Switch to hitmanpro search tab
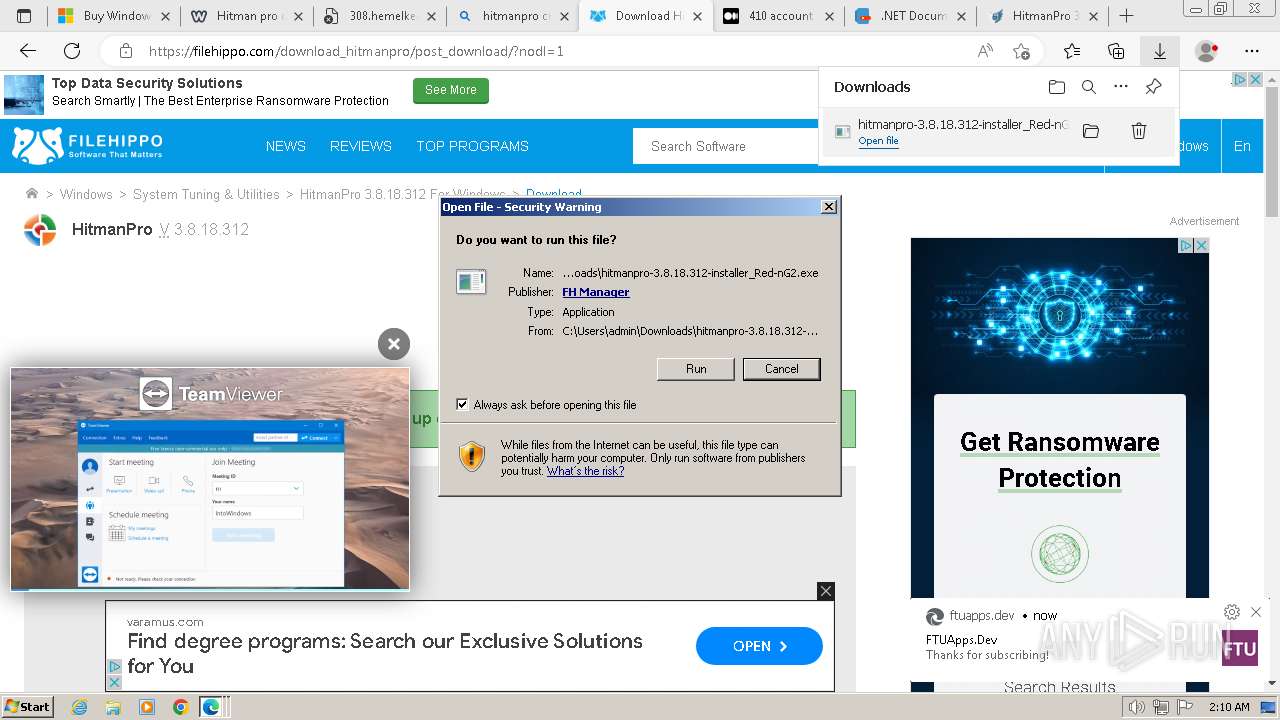Viewport: 1280px width, 720px height. click(512, 16)
